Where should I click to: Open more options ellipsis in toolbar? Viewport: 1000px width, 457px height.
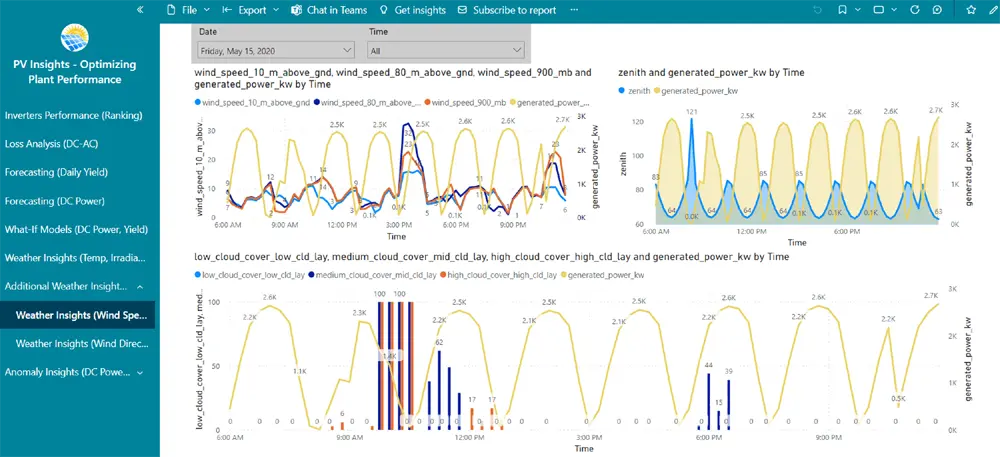coord(574,10)
